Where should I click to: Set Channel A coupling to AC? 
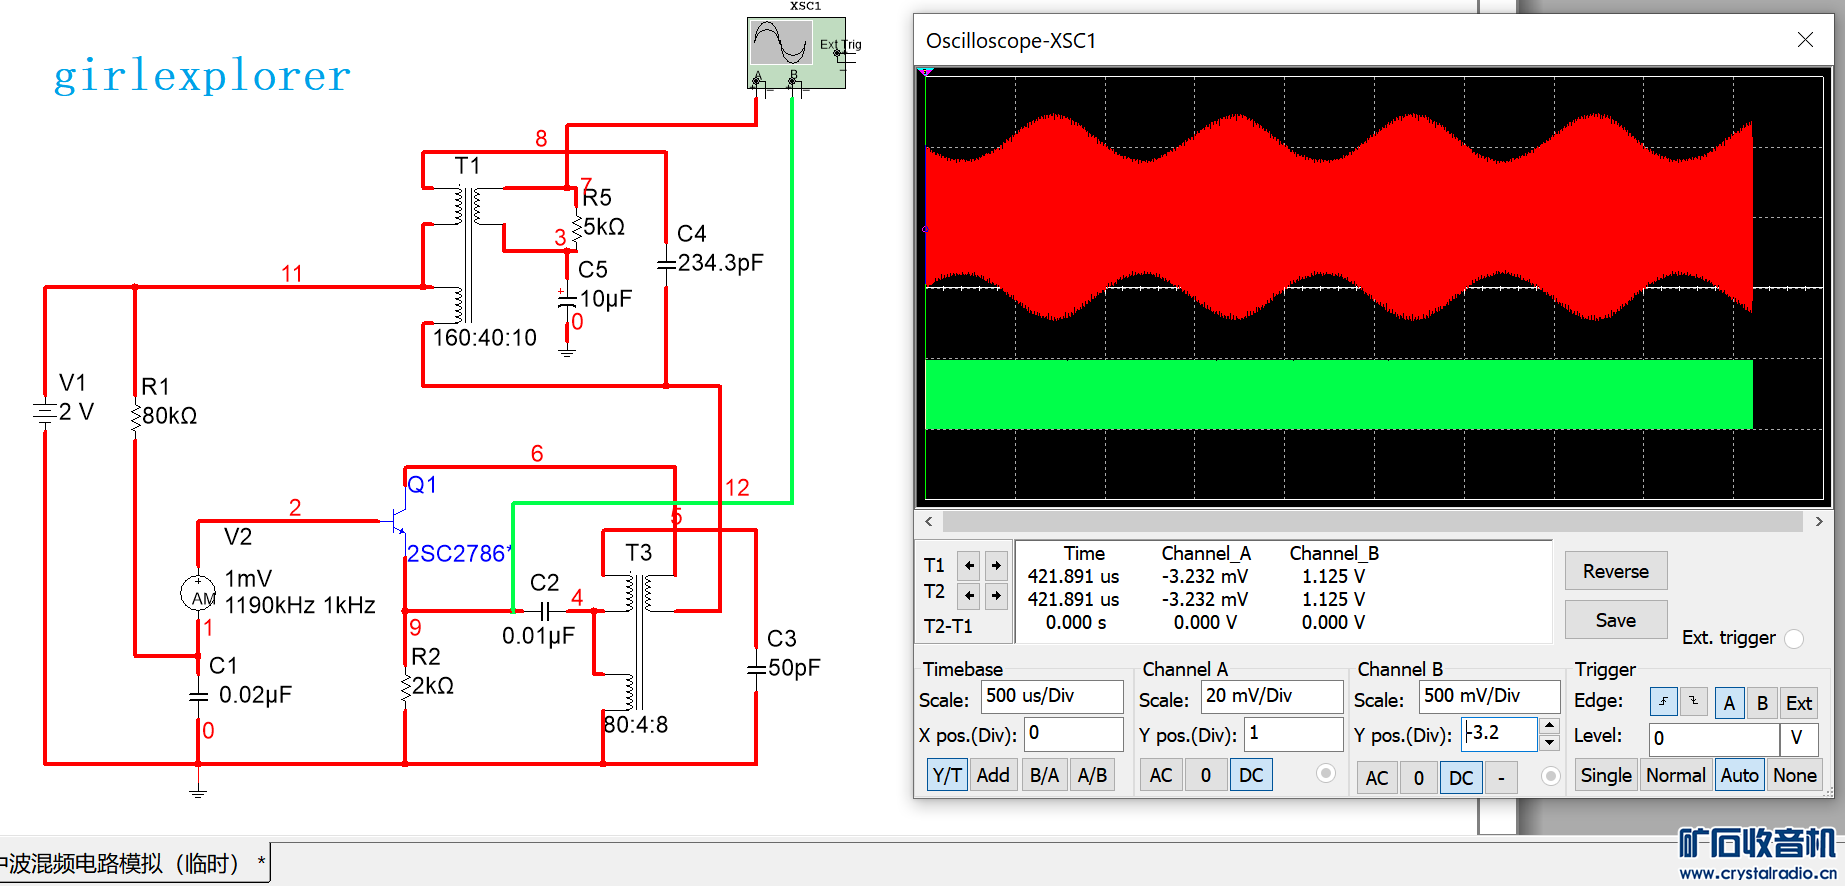click(1161, 775)
